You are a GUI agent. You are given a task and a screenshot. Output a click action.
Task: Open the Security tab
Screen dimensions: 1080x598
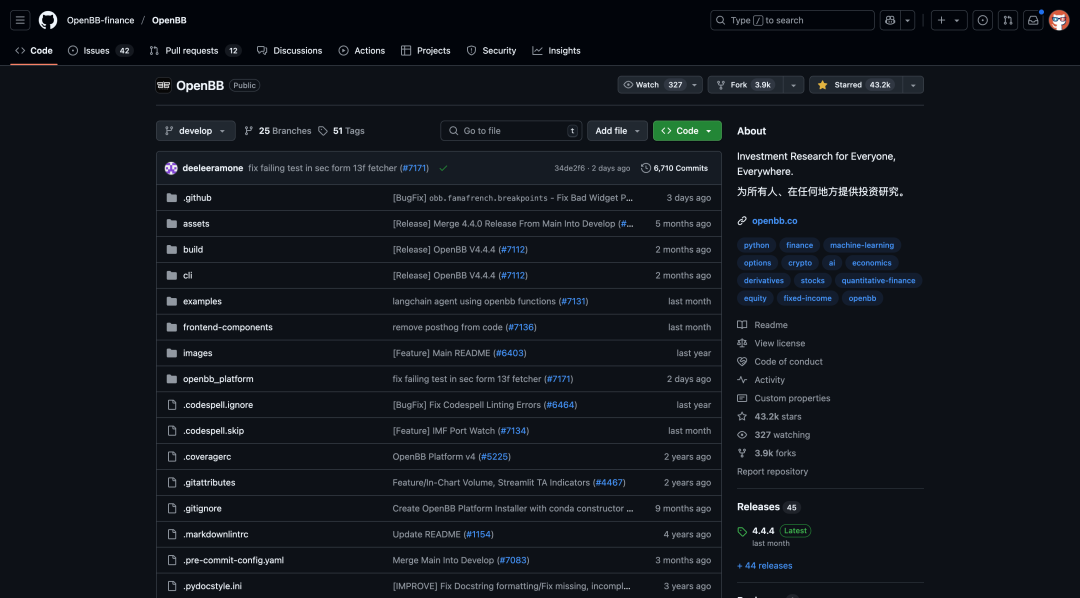491,51
